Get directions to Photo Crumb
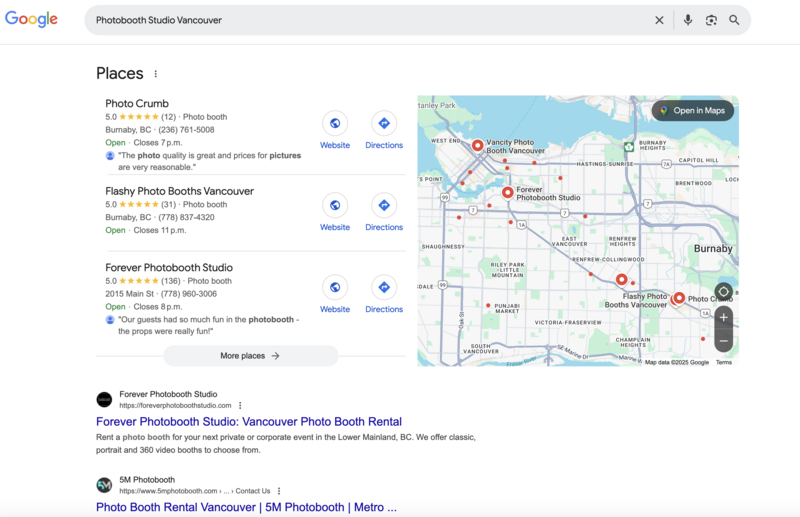This screenshot has height=517, width=800. (x=384, y=123)
